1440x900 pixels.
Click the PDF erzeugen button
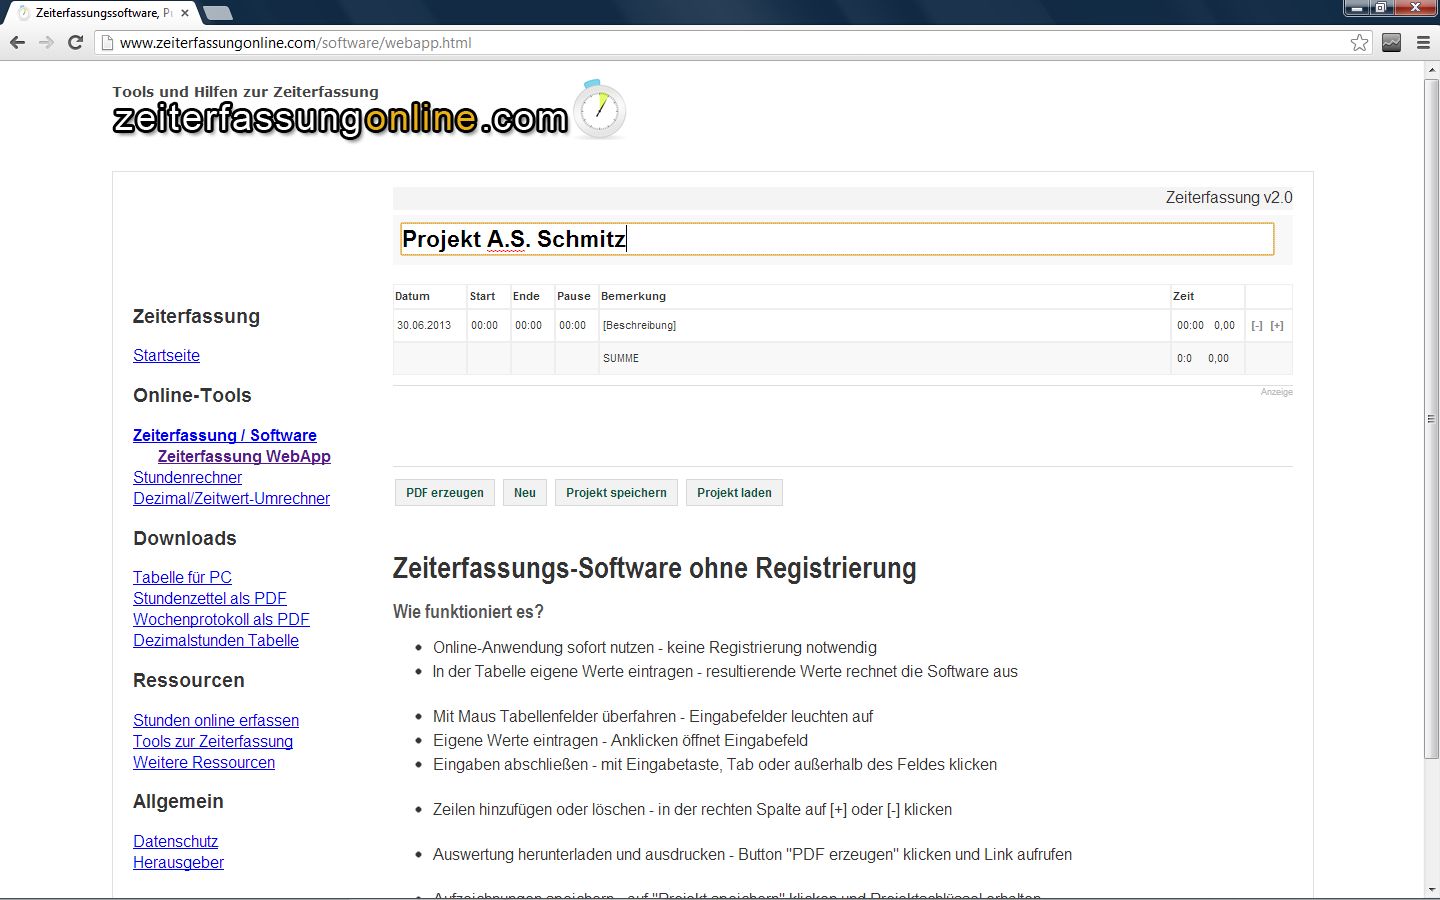pyautogui.click(x=445, y=493)
